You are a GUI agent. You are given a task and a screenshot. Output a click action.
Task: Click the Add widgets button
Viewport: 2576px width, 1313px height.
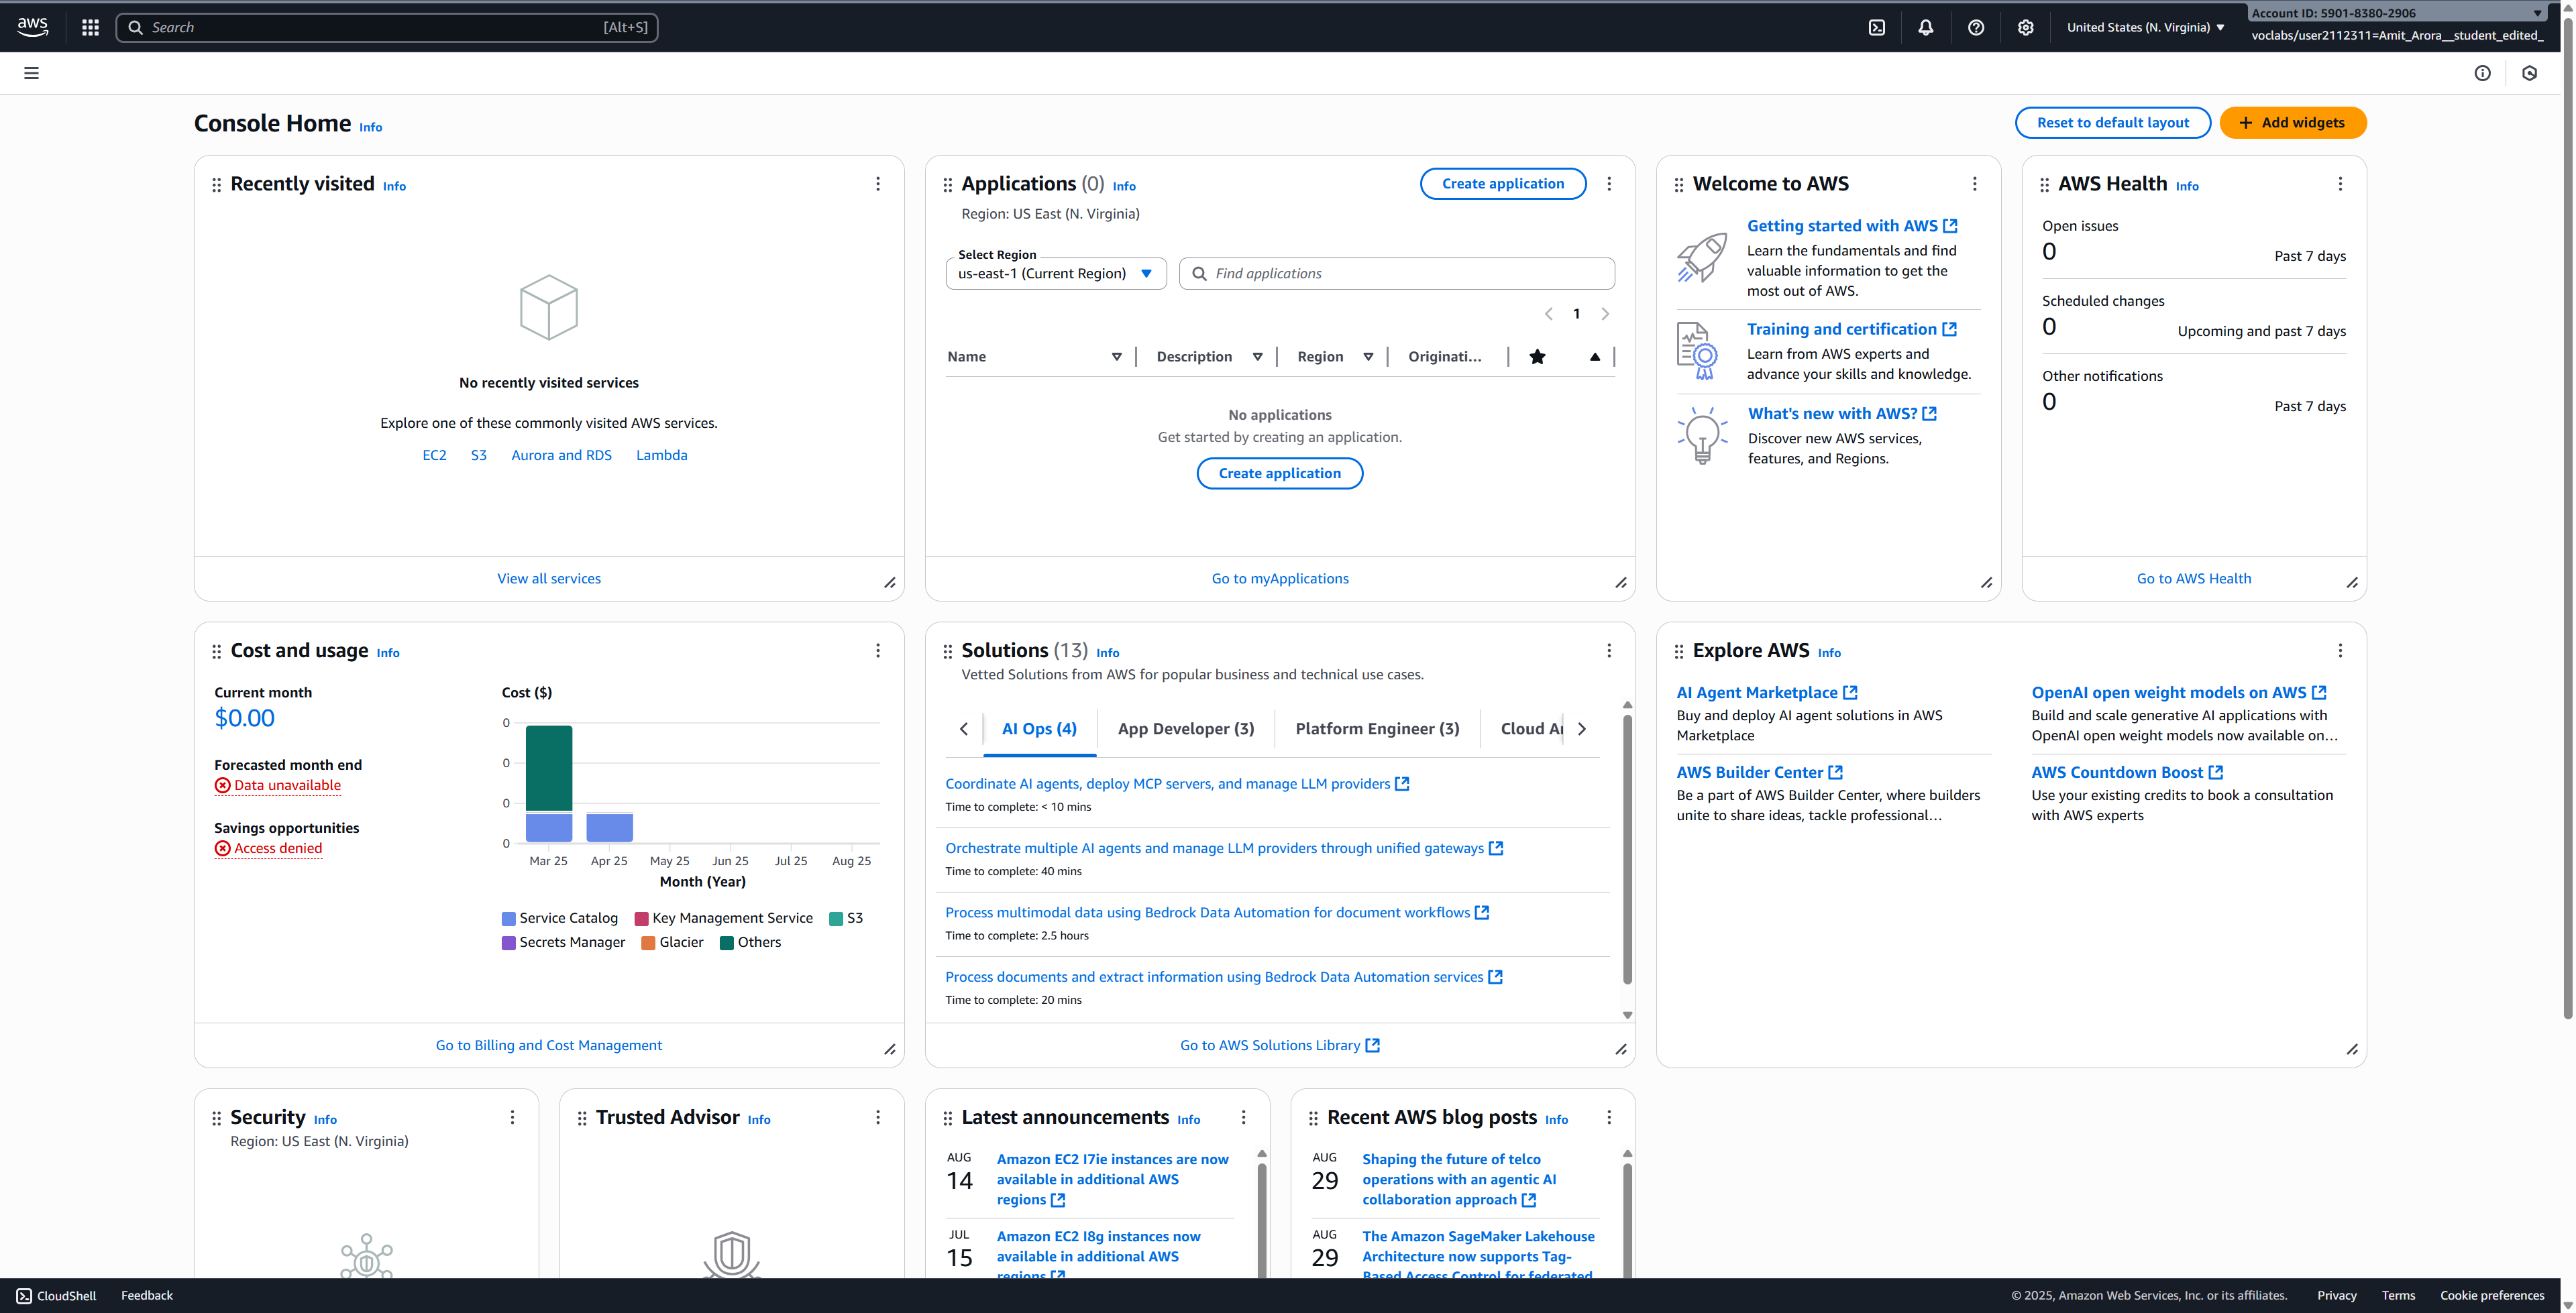[x=2292, y=123]
